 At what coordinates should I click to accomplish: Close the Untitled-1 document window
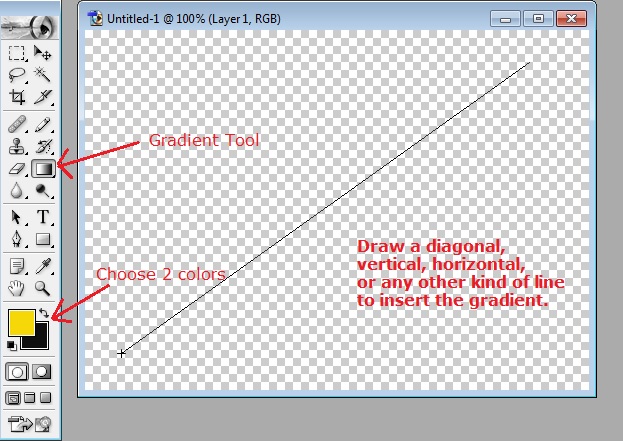point(571,19)
